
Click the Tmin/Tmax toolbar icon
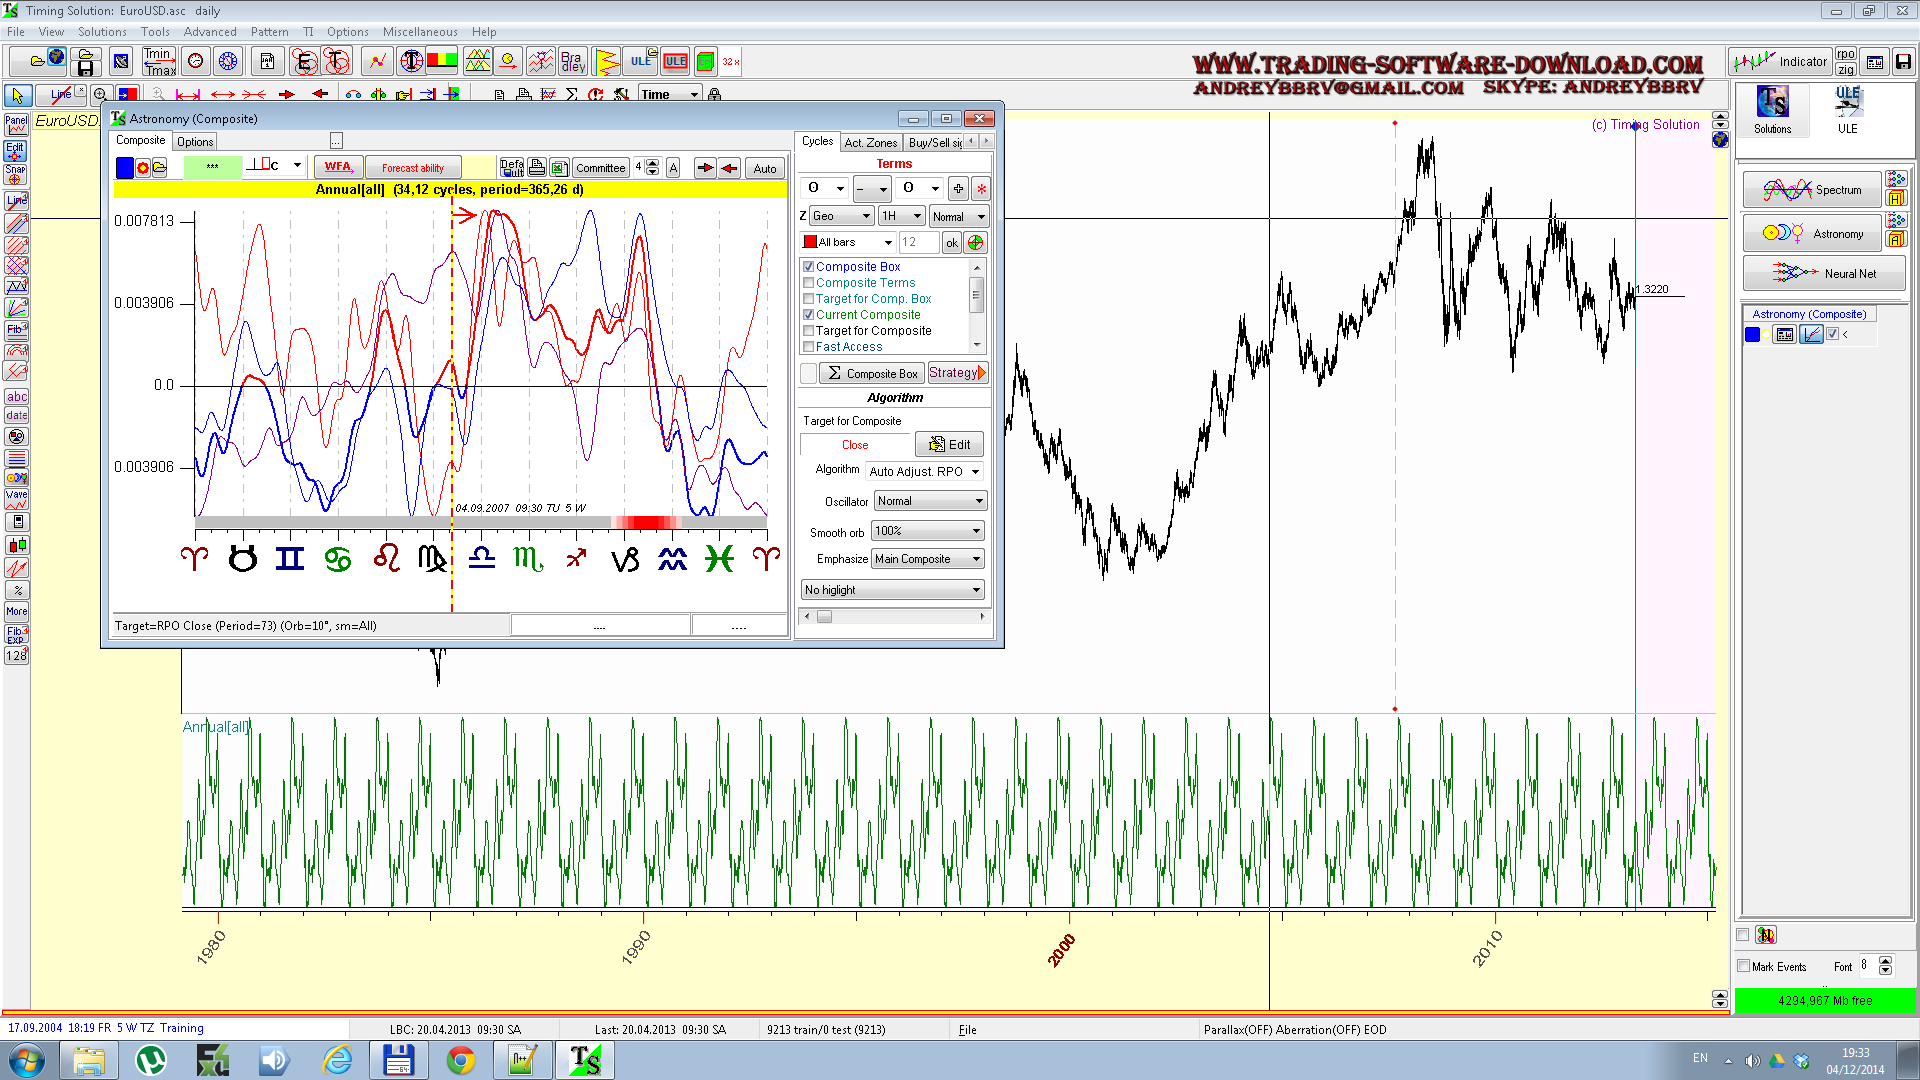pos(159,62)
